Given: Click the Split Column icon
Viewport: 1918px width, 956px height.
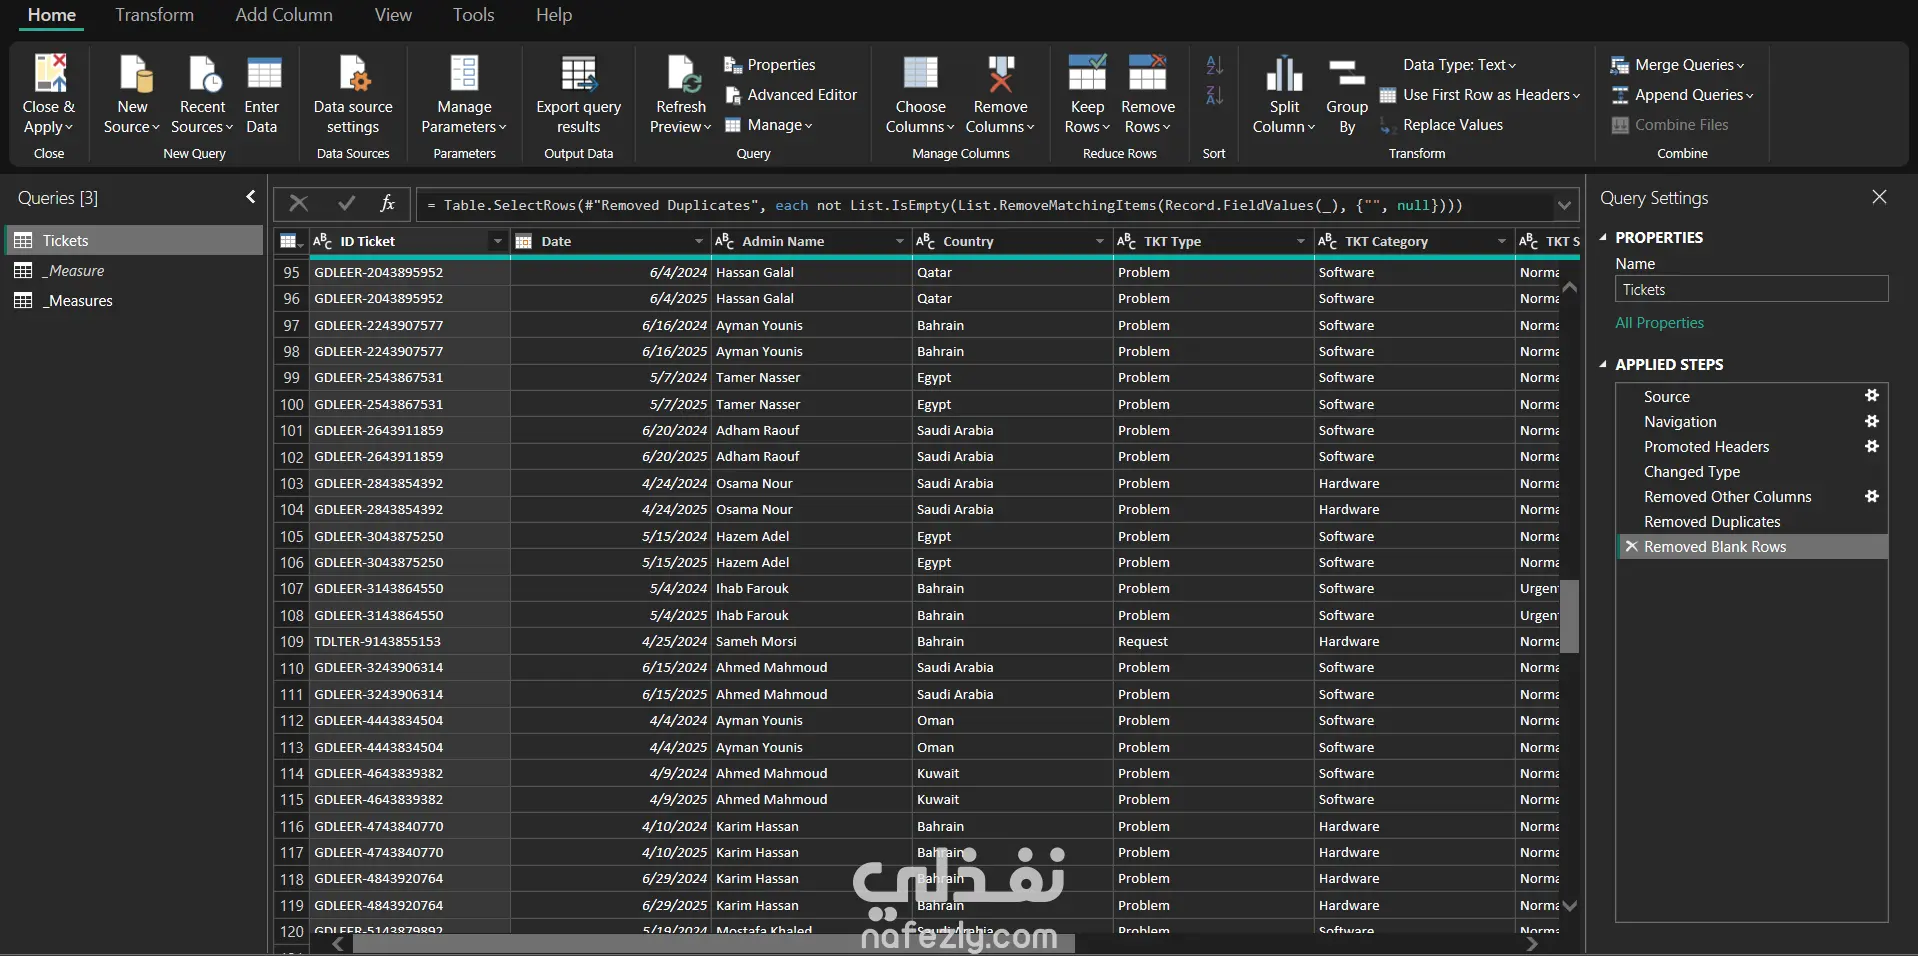Looking at the screenshot, I should 1284,73.
